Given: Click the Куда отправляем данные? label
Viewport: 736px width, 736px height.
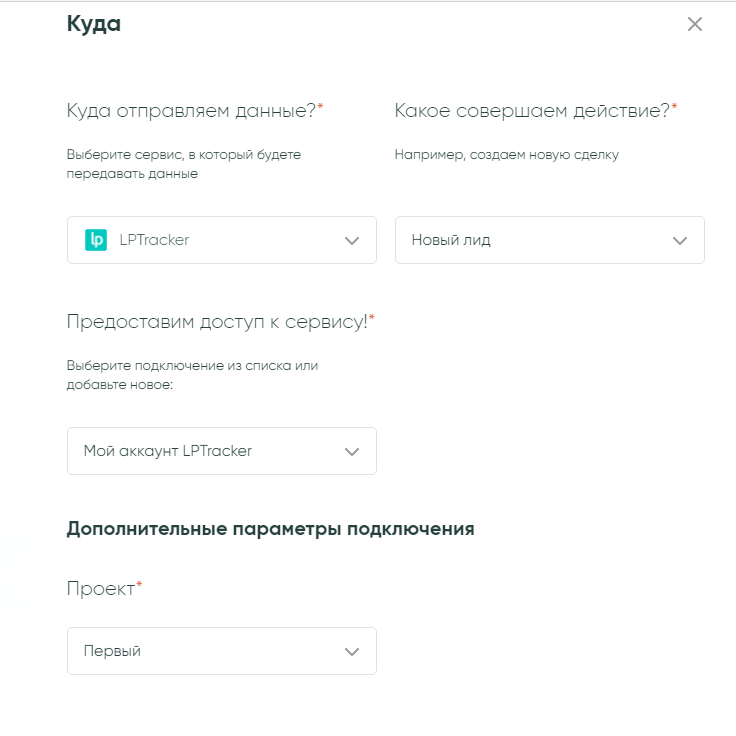Looking at the screenshot, I should pos(191,111).
